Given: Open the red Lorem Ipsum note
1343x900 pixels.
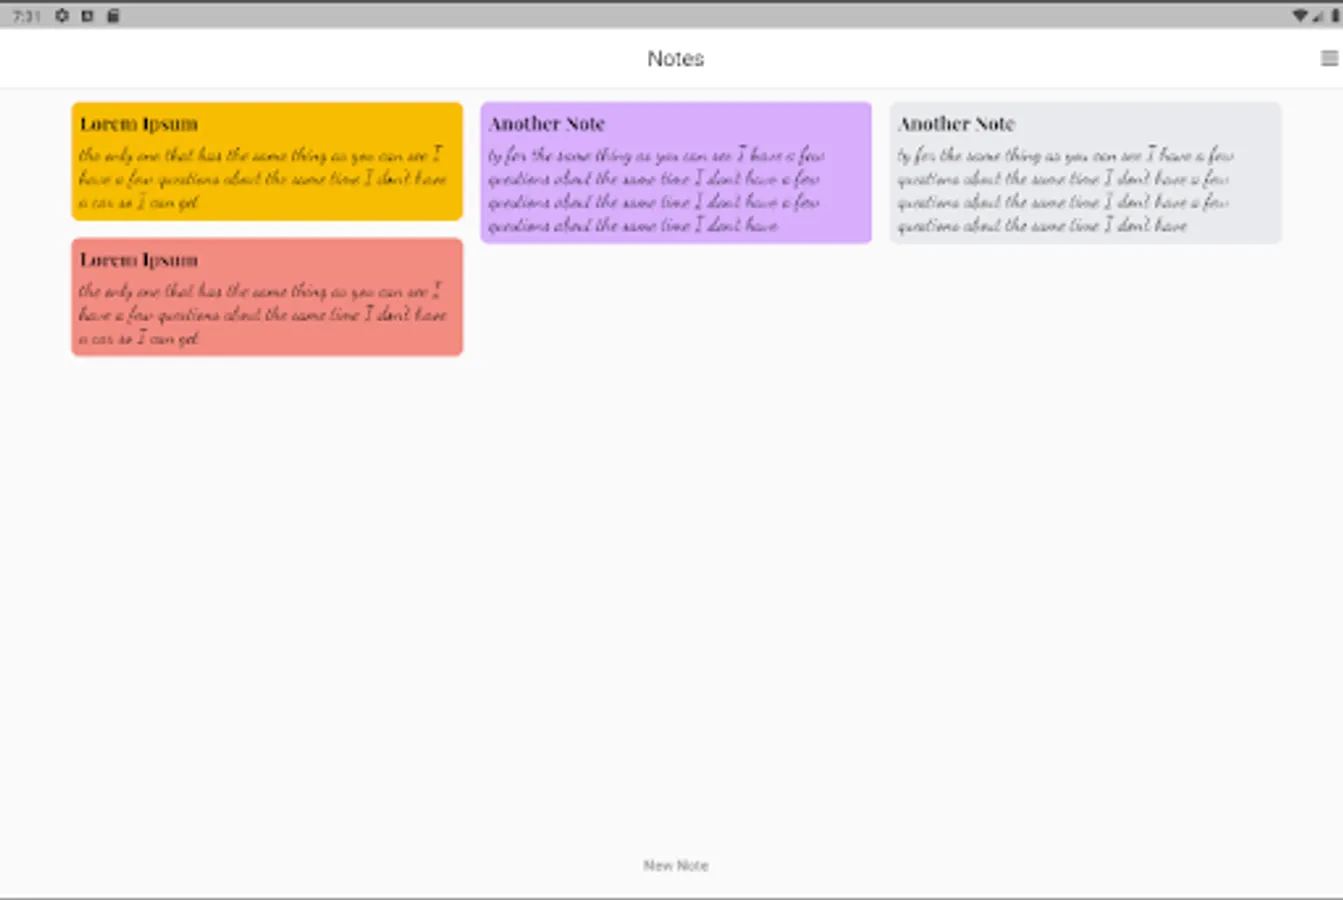Looking at the screenshot, I should [267, 296].
